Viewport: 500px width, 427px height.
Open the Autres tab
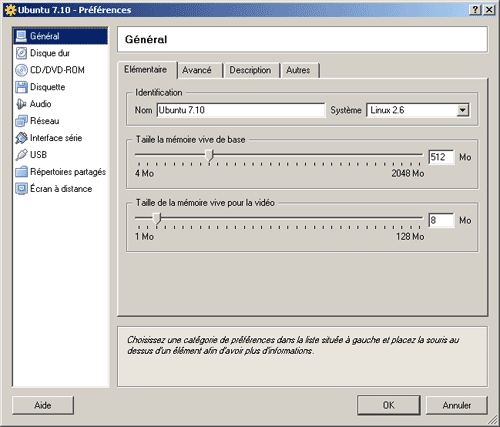300,70
